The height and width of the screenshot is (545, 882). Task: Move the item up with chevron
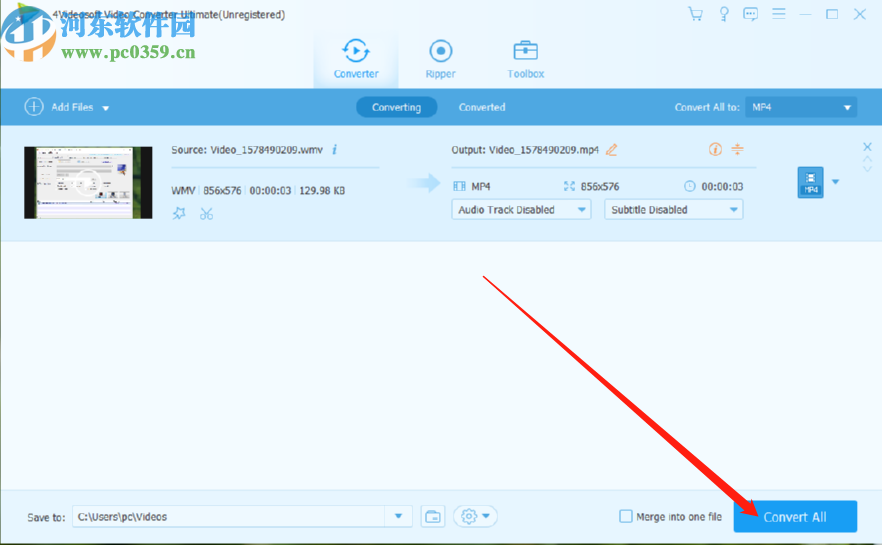867,159
